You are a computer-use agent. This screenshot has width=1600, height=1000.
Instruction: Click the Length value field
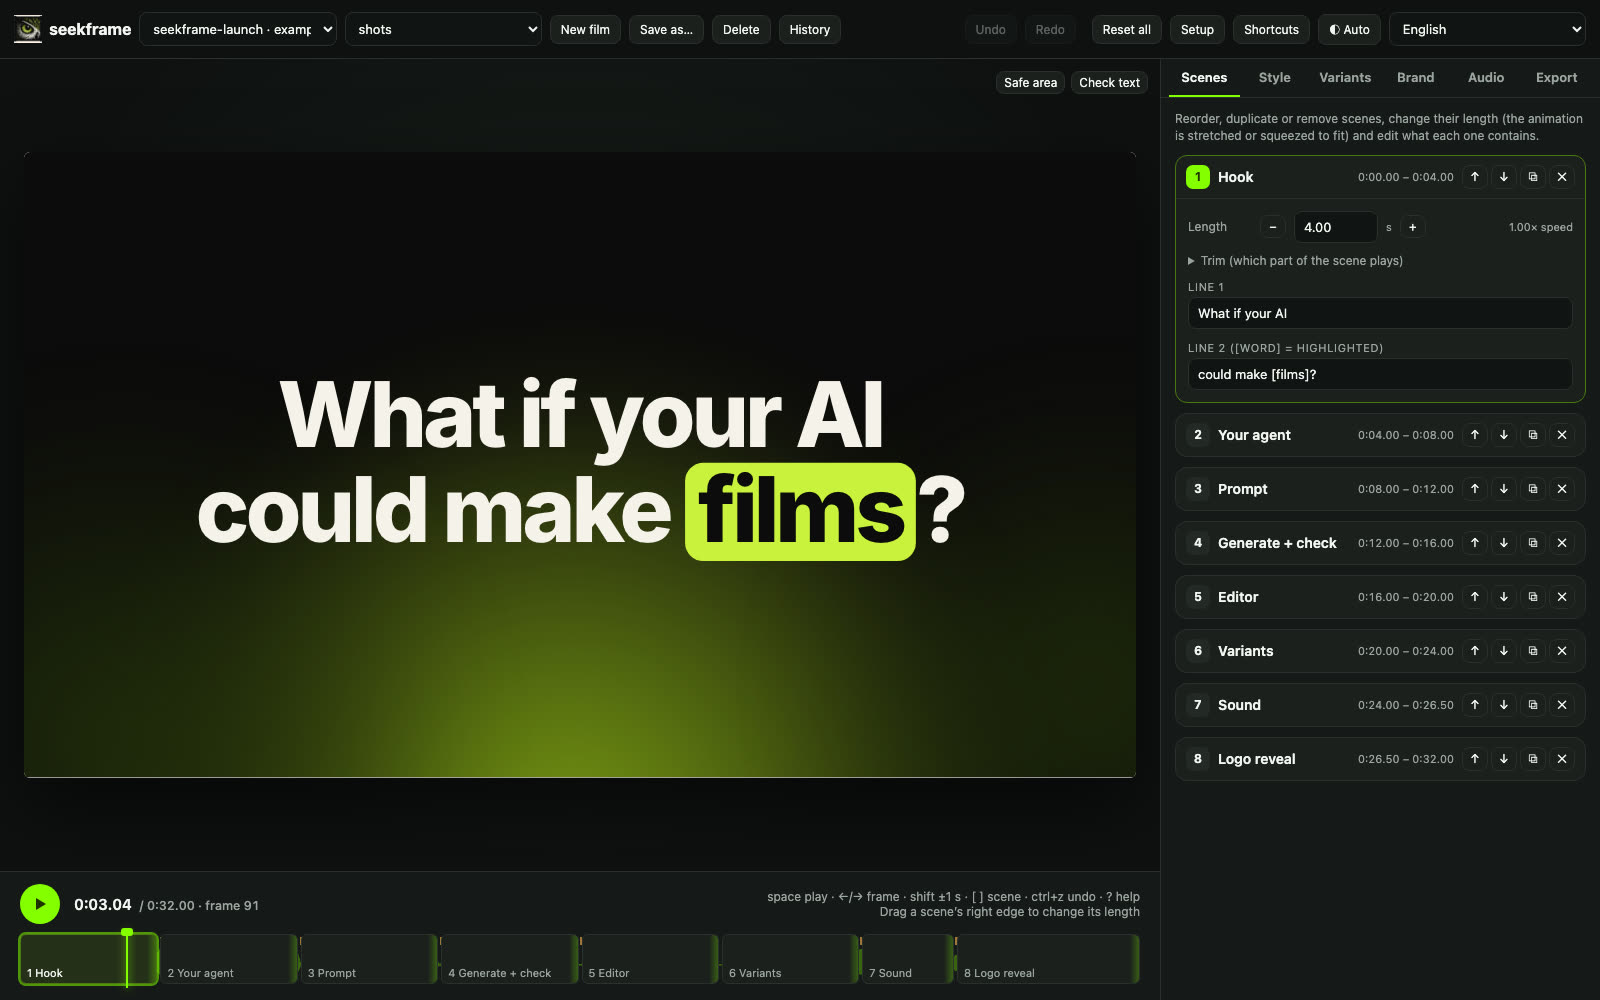(x=1335, y=227)
